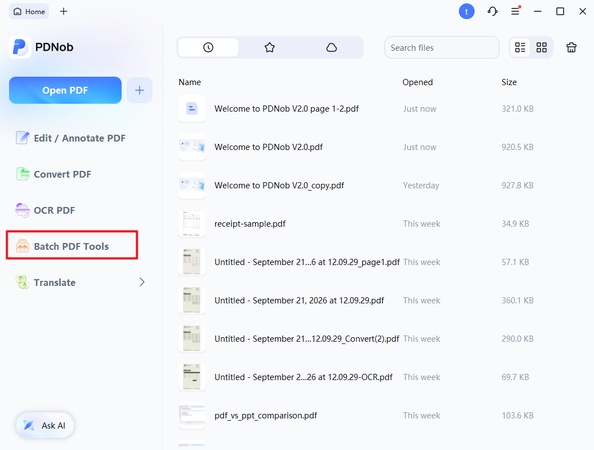Screen dimensions: 594x450
Task: Minimize the PDNob window
Action: 537,11
